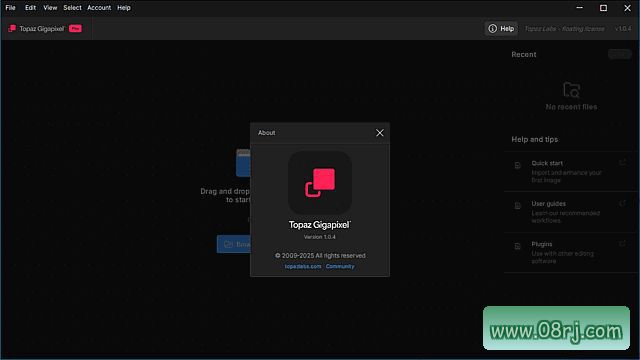Open the Plugins tip
Viewport: 640px width, 360px height.
570,252
